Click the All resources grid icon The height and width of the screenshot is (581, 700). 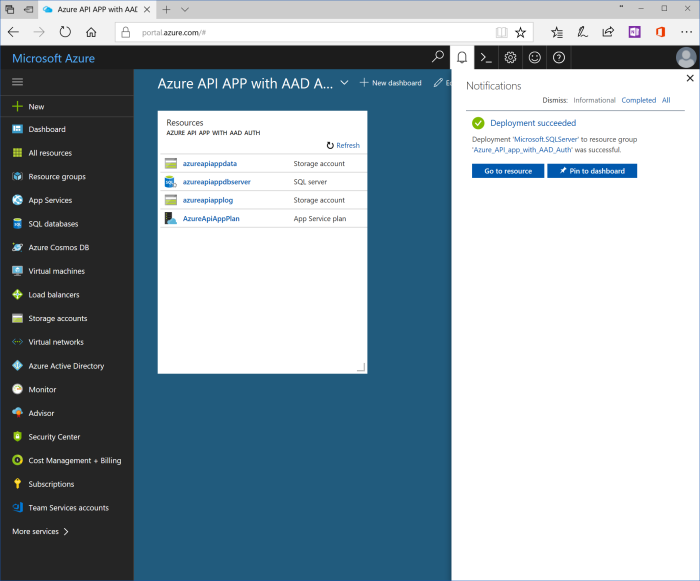[17, 153]
